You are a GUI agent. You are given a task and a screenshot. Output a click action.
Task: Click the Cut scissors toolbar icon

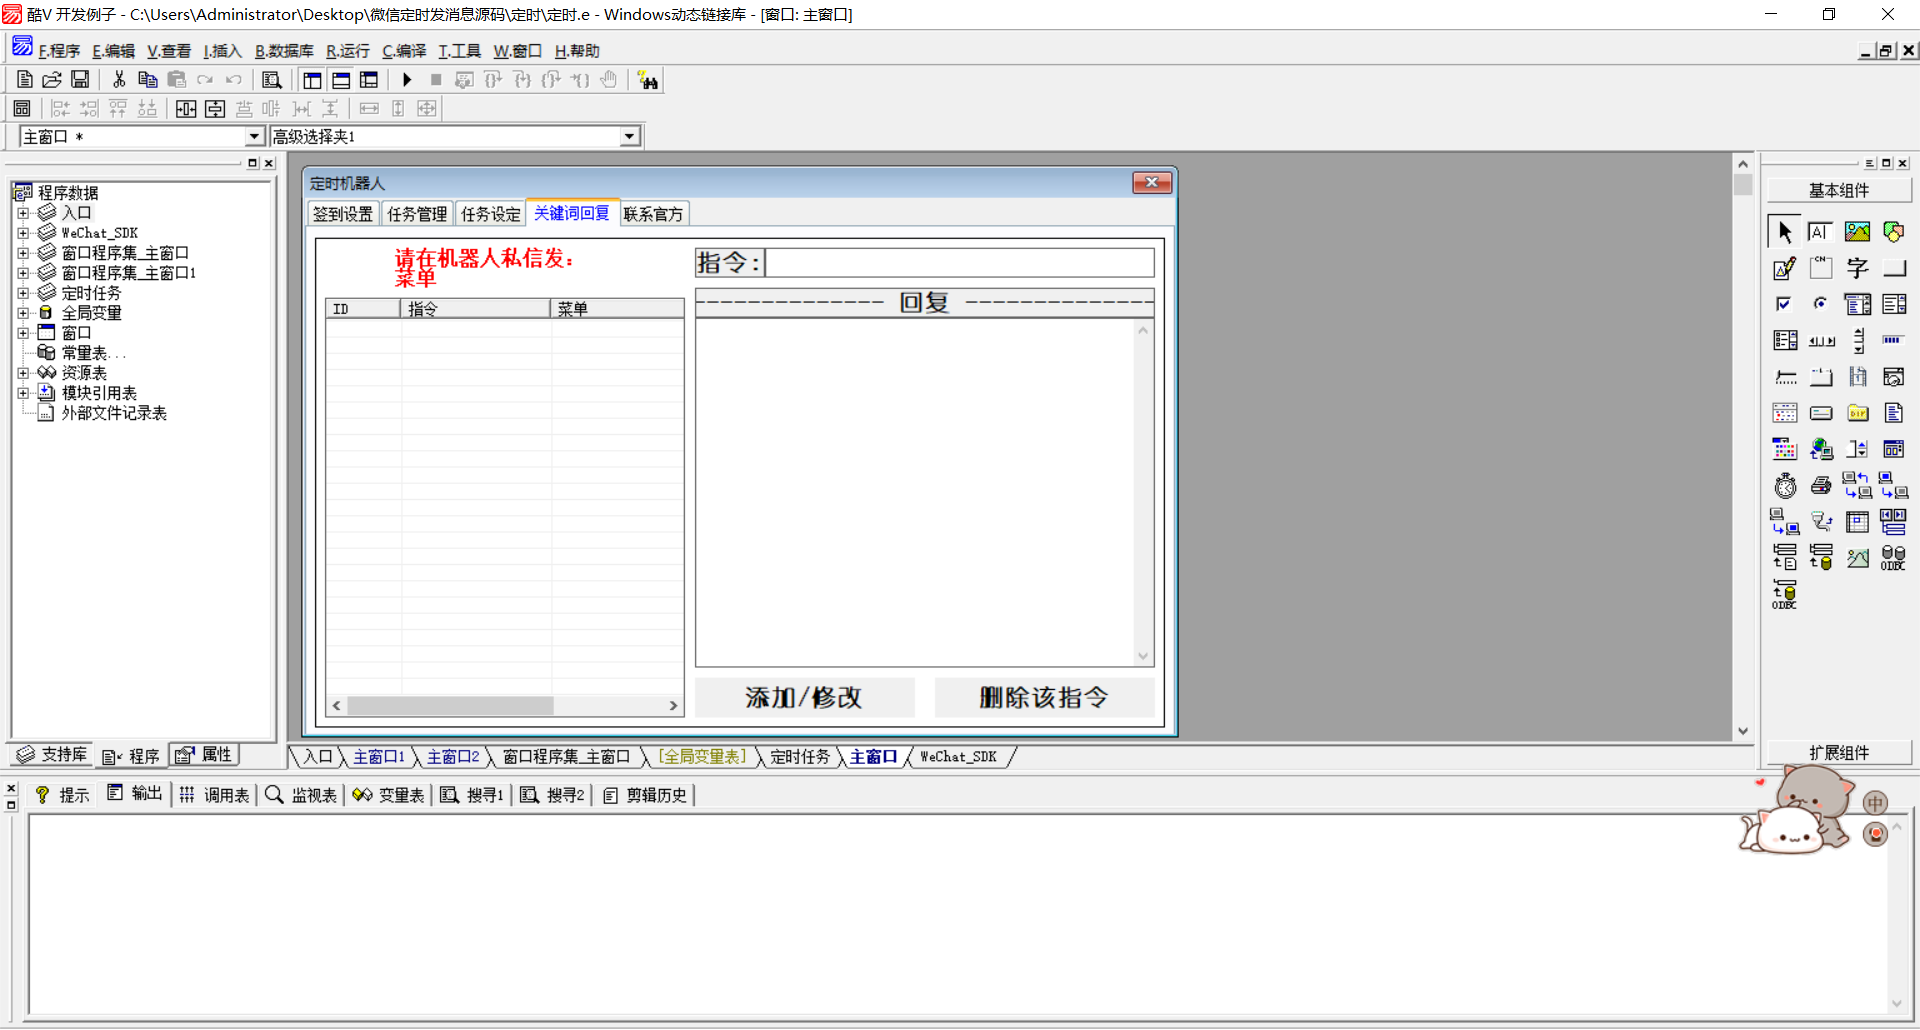point(119,80)
